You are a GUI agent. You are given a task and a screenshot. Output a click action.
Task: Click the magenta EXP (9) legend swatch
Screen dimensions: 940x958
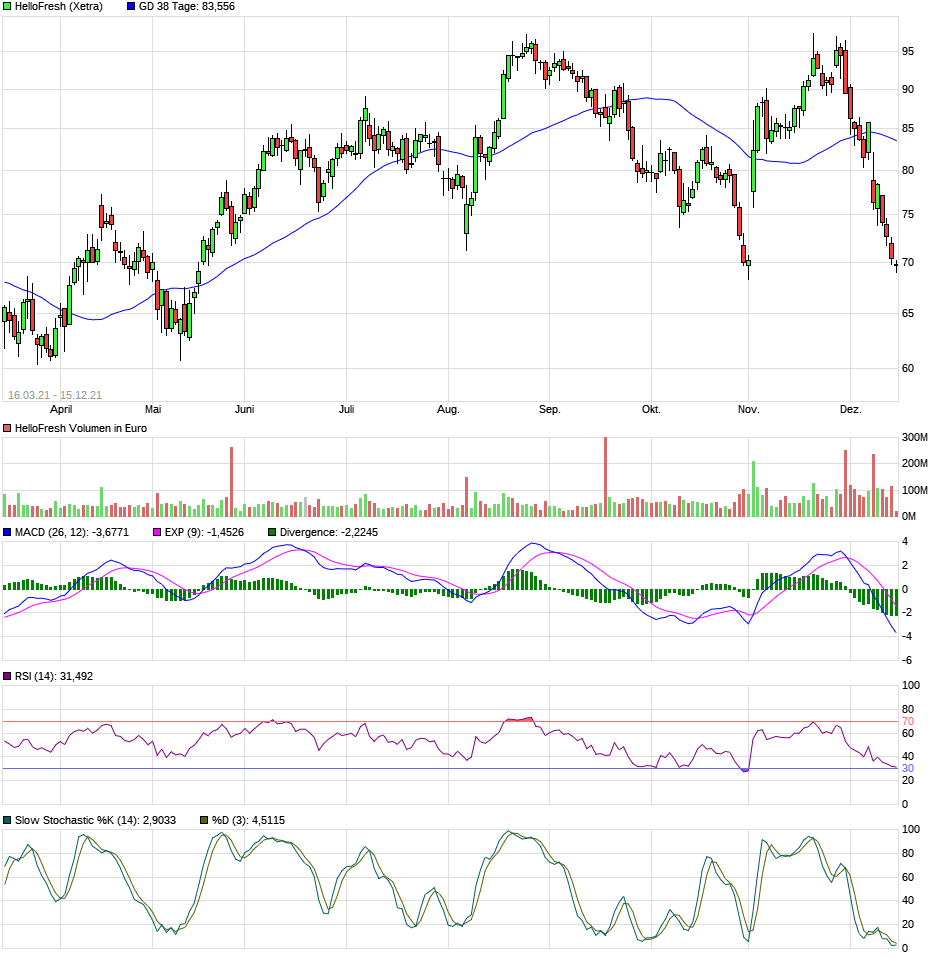tap(157, 532)
